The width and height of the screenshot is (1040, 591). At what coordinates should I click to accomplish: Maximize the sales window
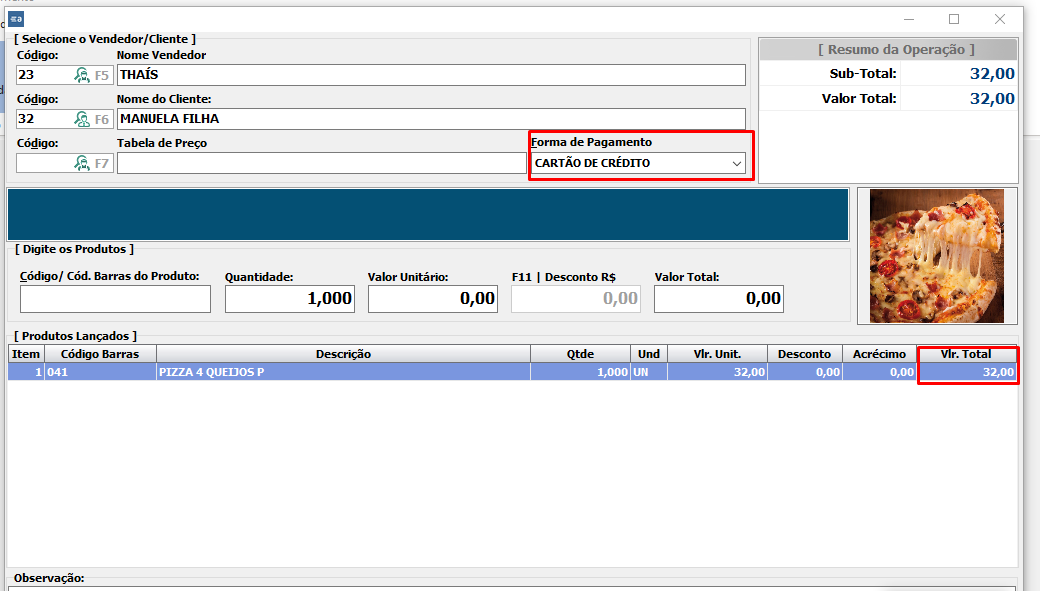coord(954,19)
